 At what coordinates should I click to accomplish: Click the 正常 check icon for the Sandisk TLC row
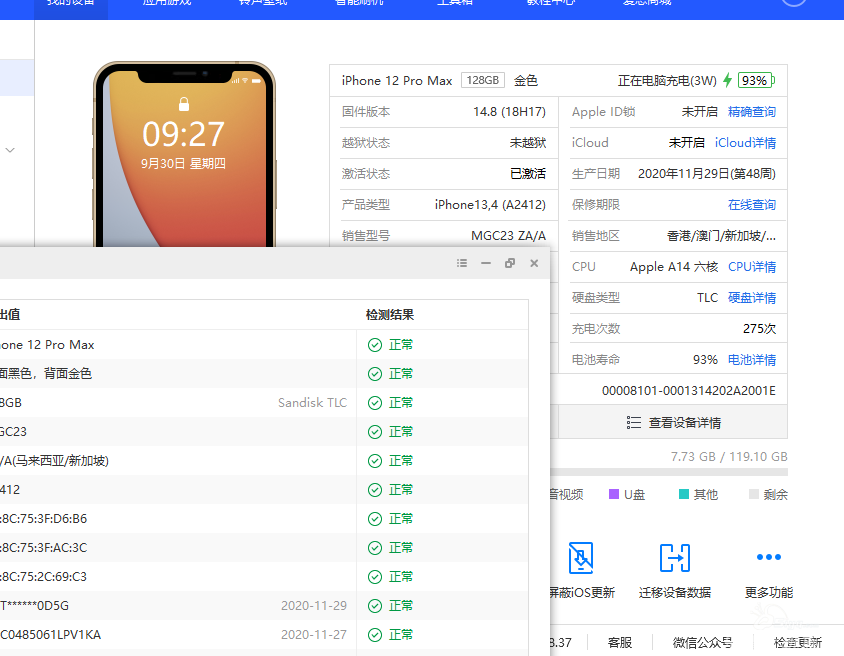(375, 403)
